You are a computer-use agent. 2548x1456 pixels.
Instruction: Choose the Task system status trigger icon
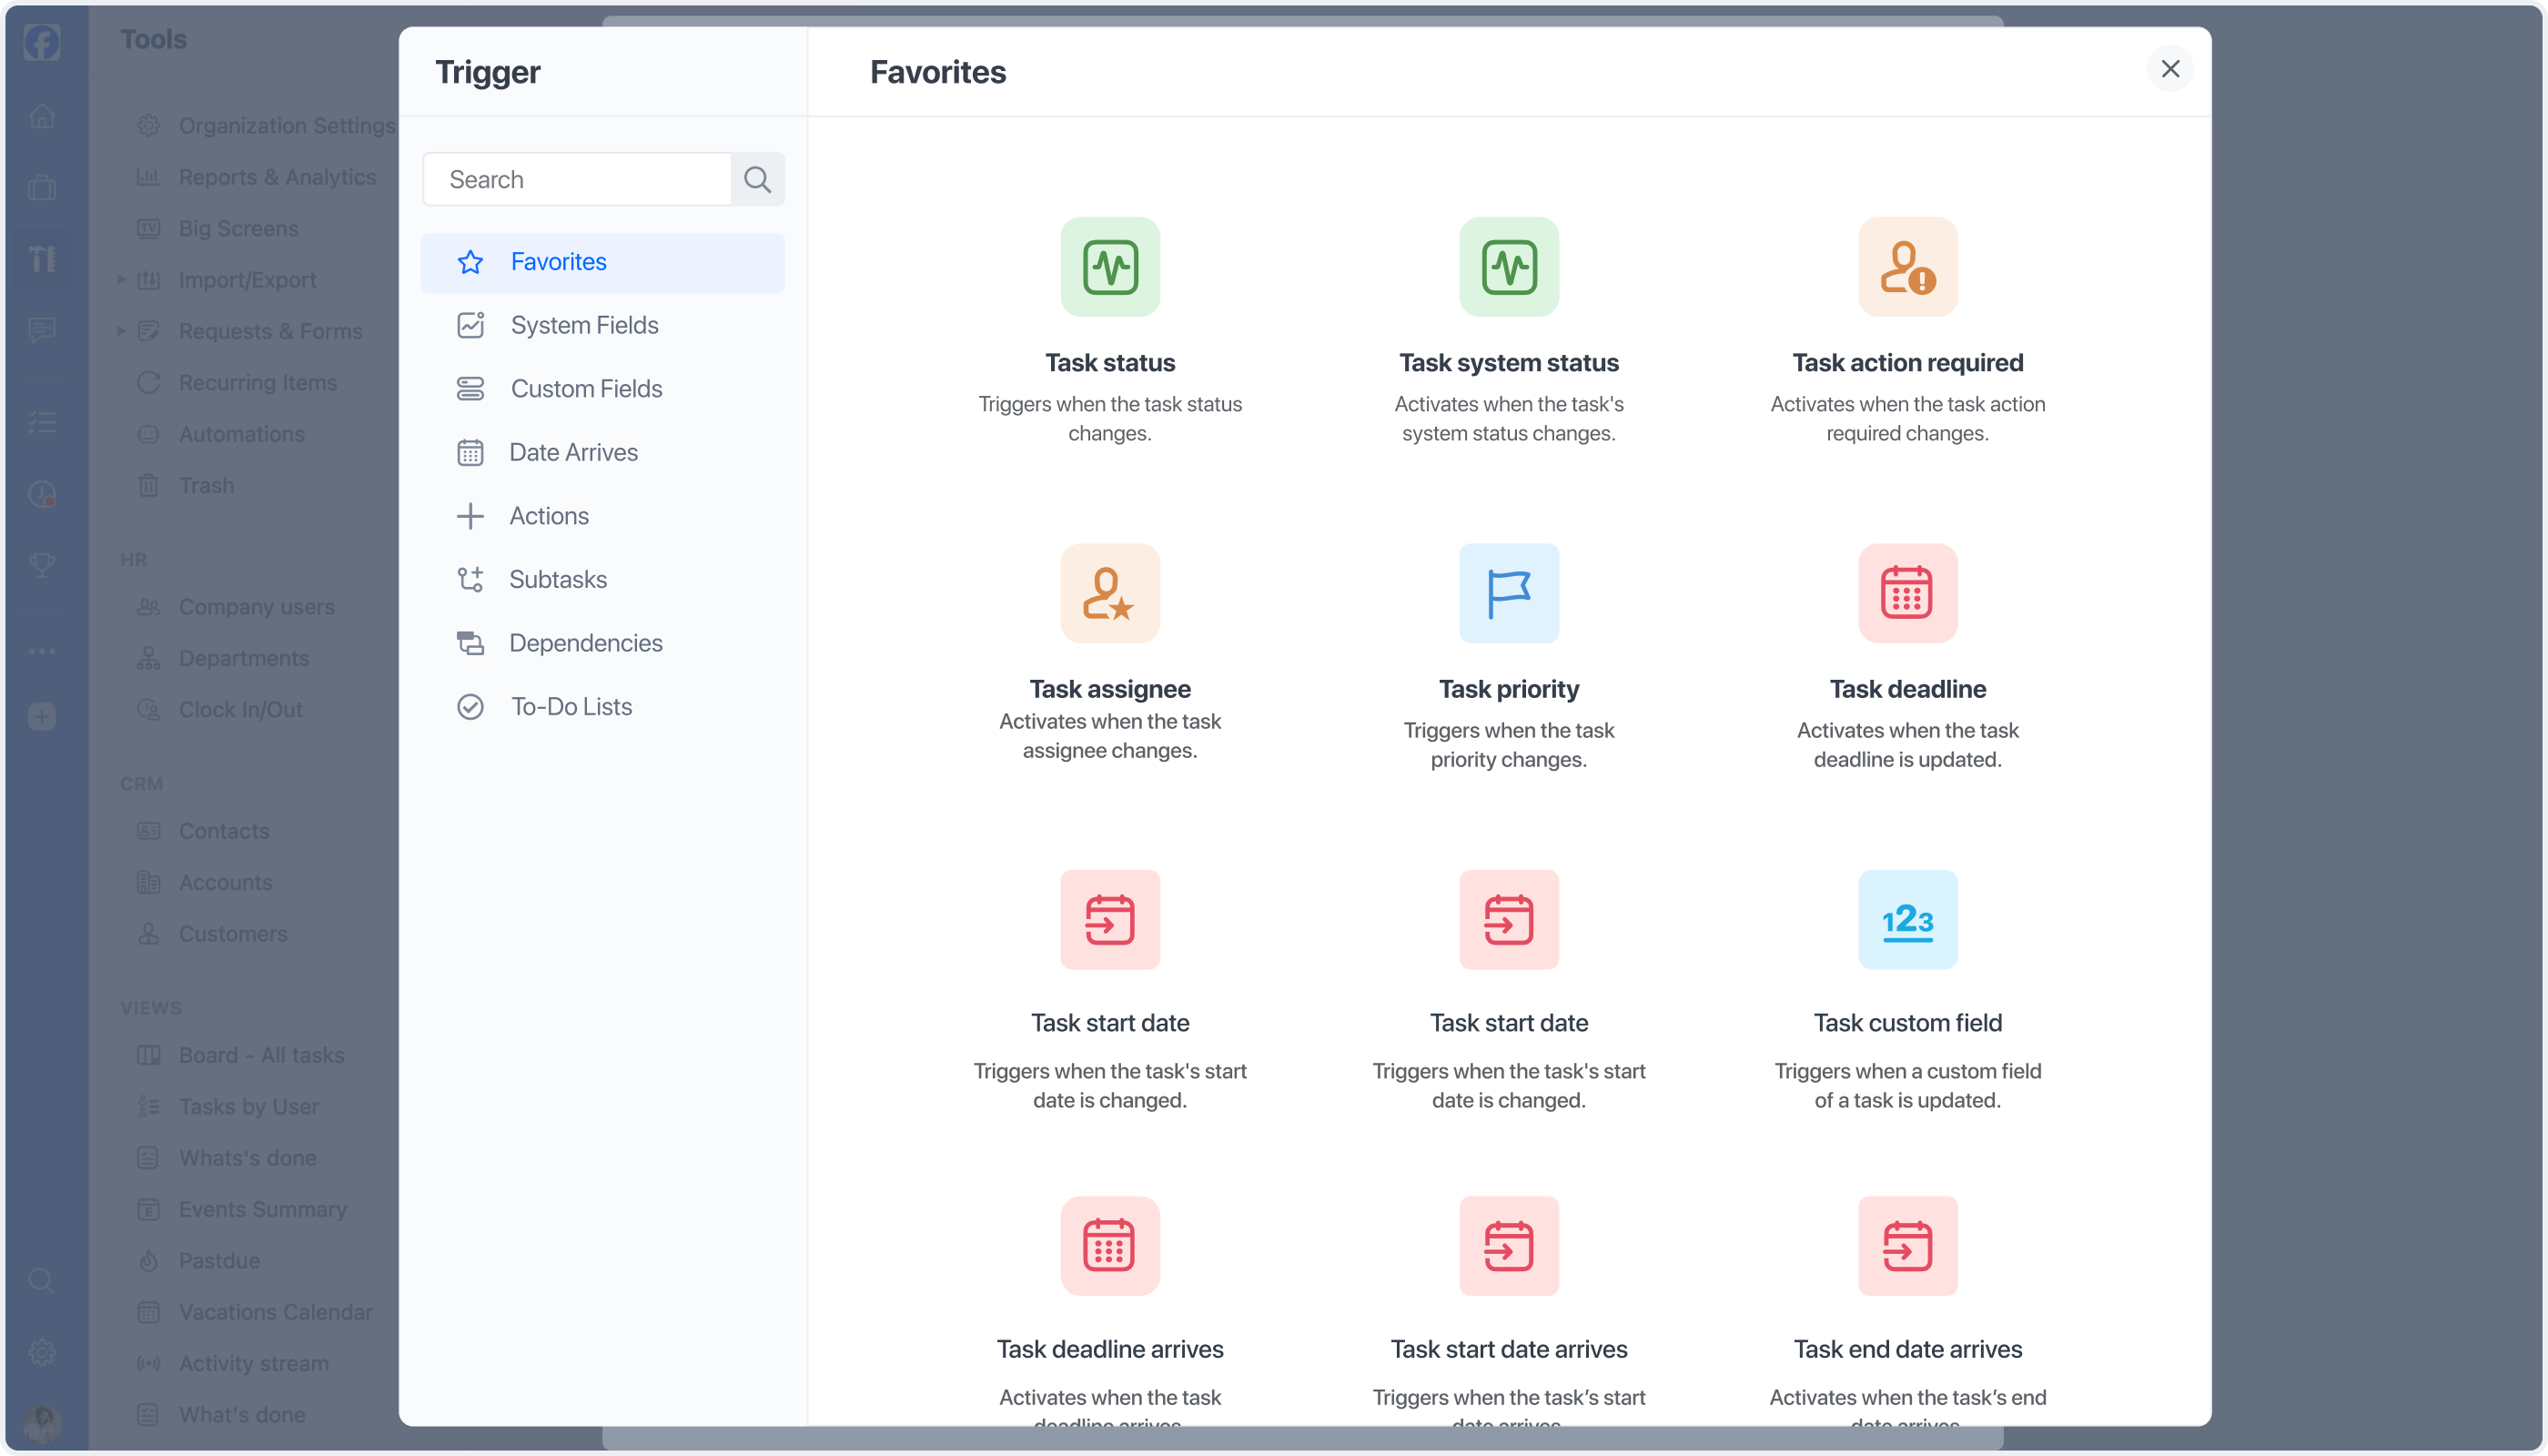(x=1508, y=267)
